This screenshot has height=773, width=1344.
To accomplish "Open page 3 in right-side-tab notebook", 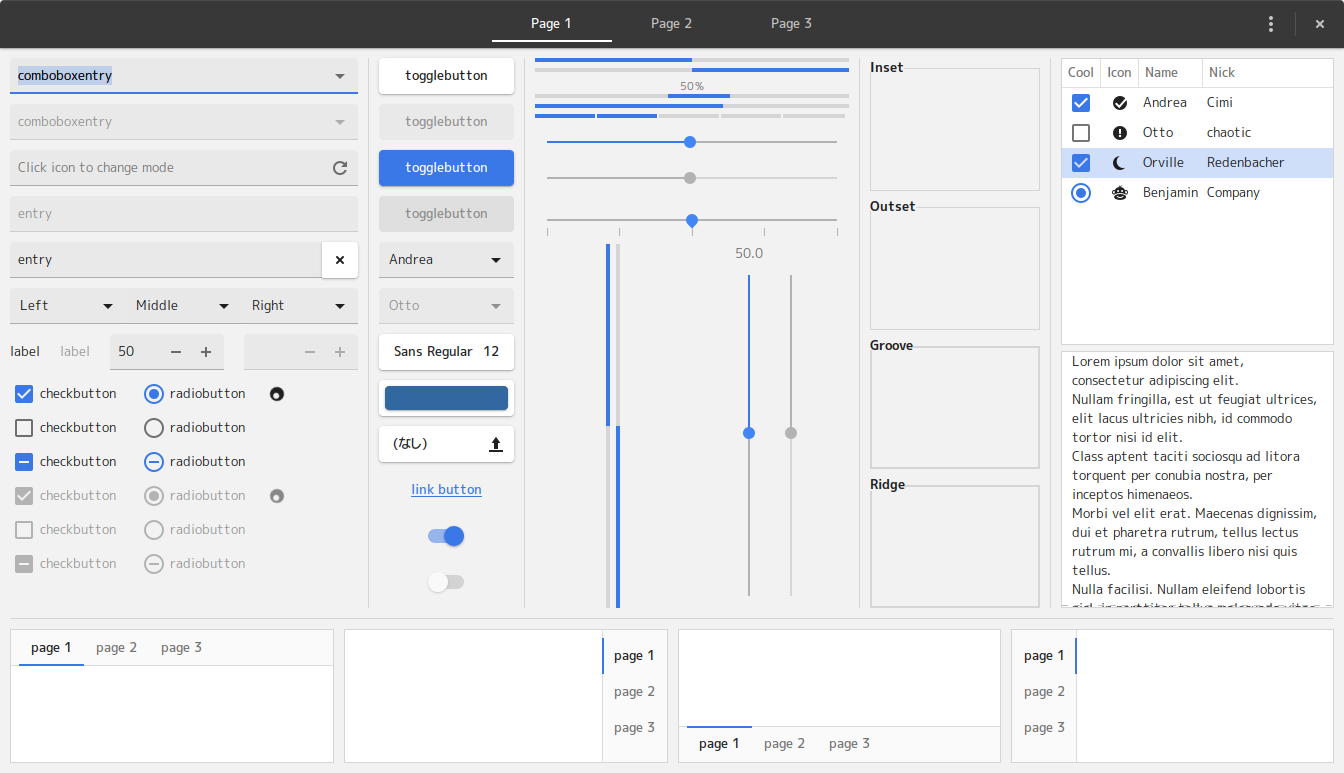I will click(635, 728).
